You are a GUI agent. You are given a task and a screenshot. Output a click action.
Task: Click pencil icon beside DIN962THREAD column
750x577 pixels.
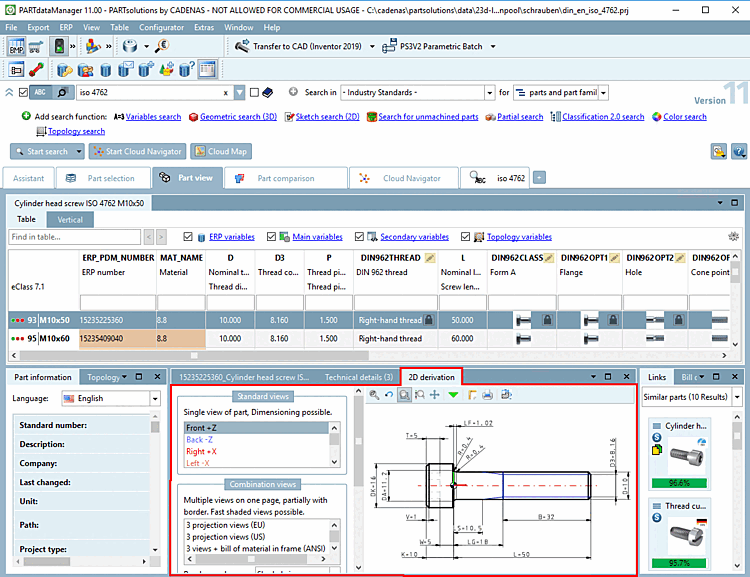430,258
